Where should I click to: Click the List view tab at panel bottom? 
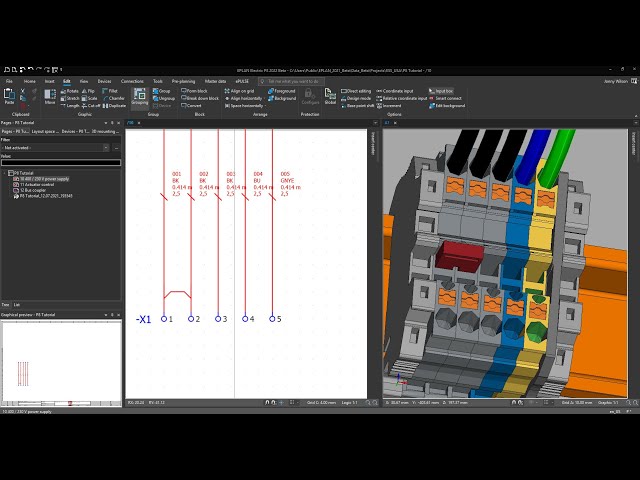[x=17, y=305]
